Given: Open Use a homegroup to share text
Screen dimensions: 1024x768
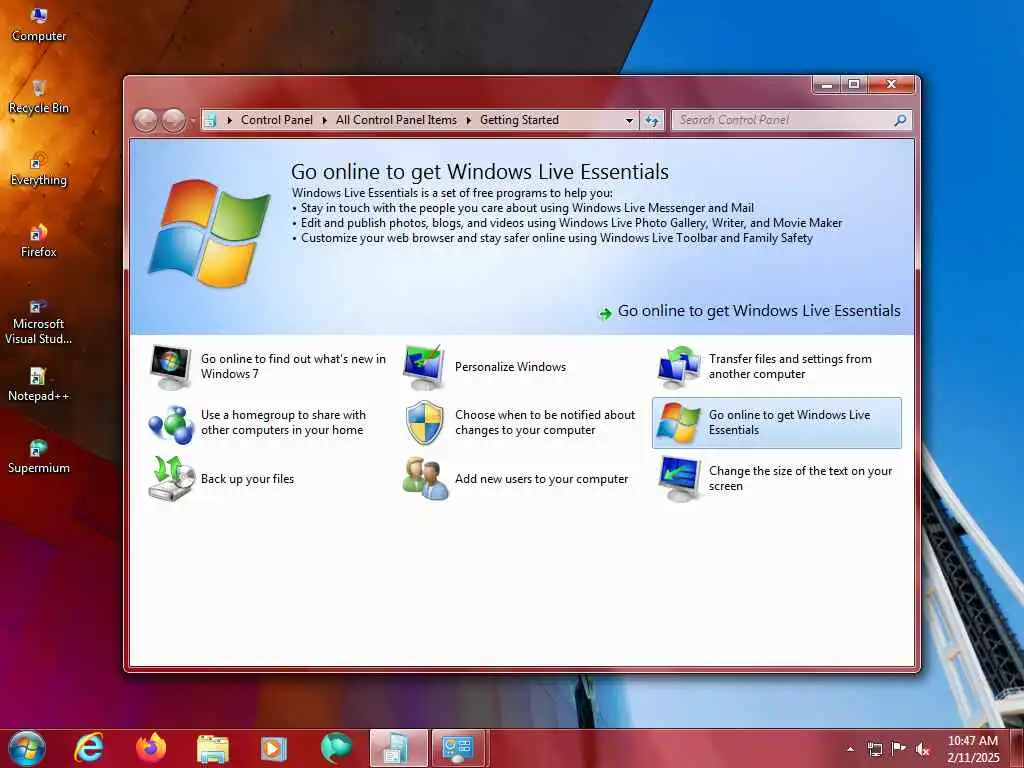Looking at the screenshot, I should point(283,423).
